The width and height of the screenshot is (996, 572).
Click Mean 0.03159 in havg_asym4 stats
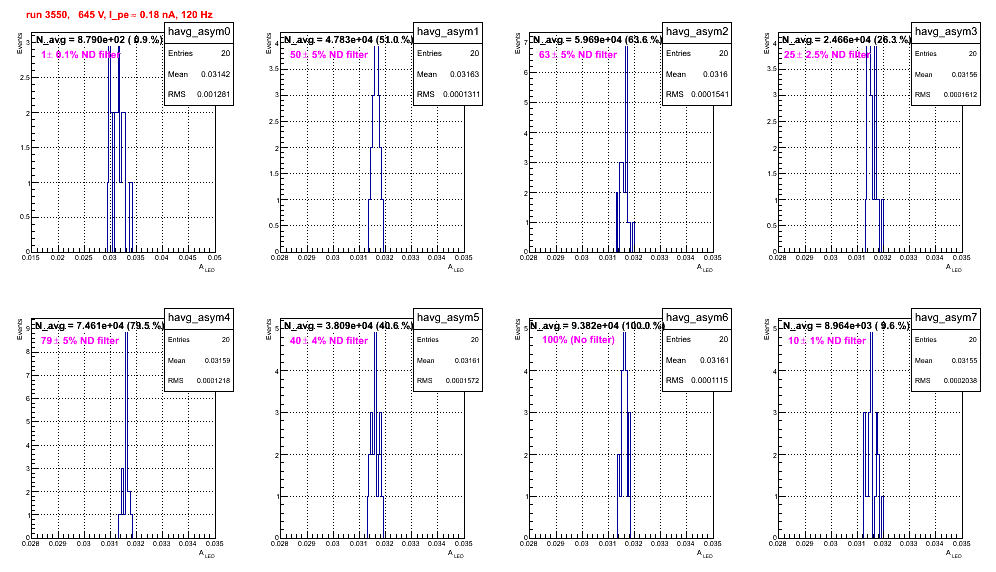199,360
